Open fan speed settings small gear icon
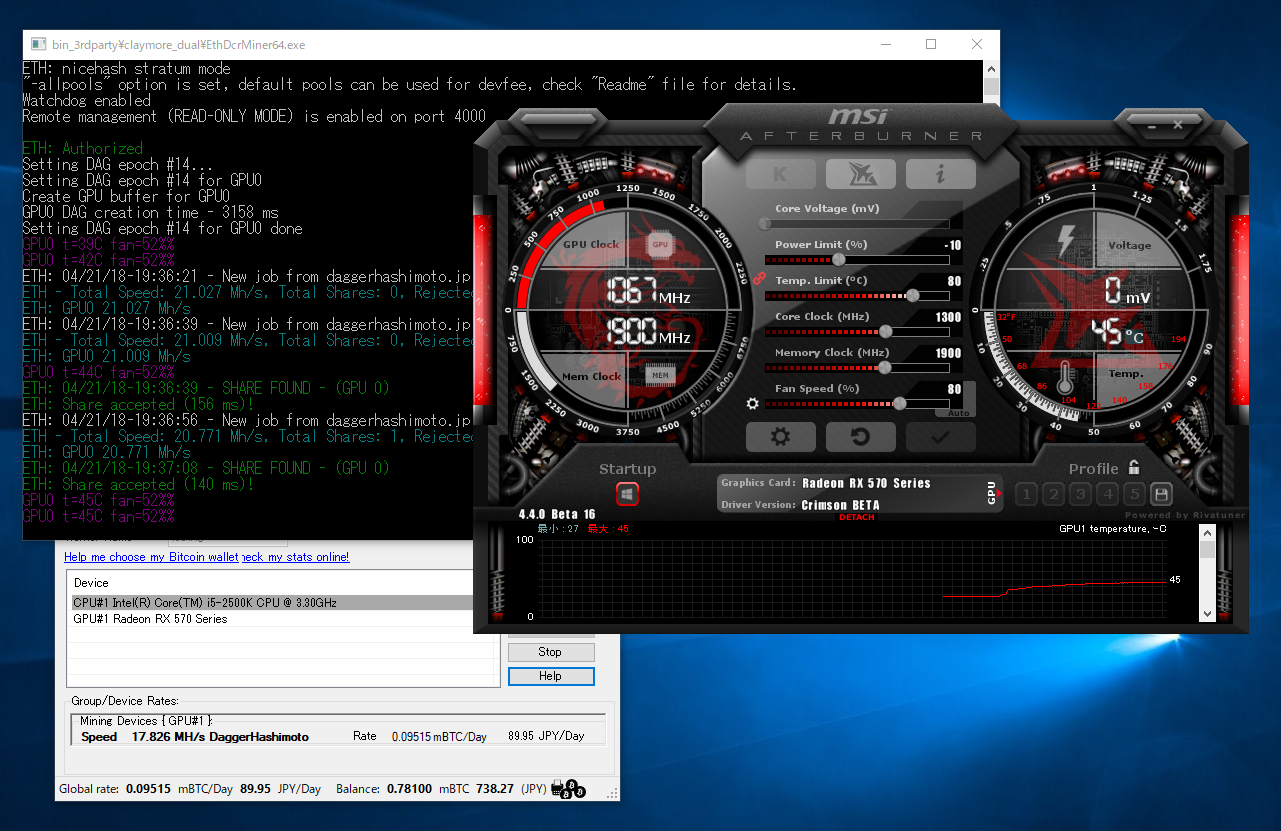The width and height of the screenshot is (1281, 831). 753,404
